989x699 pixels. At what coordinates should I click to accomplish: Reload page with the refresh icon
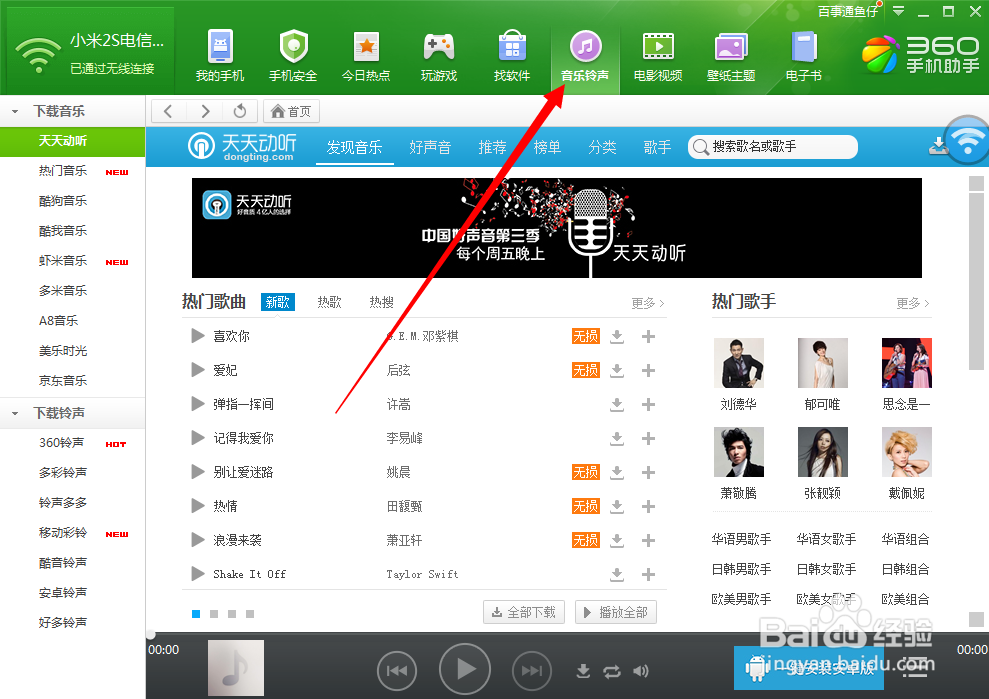(240, 112)
